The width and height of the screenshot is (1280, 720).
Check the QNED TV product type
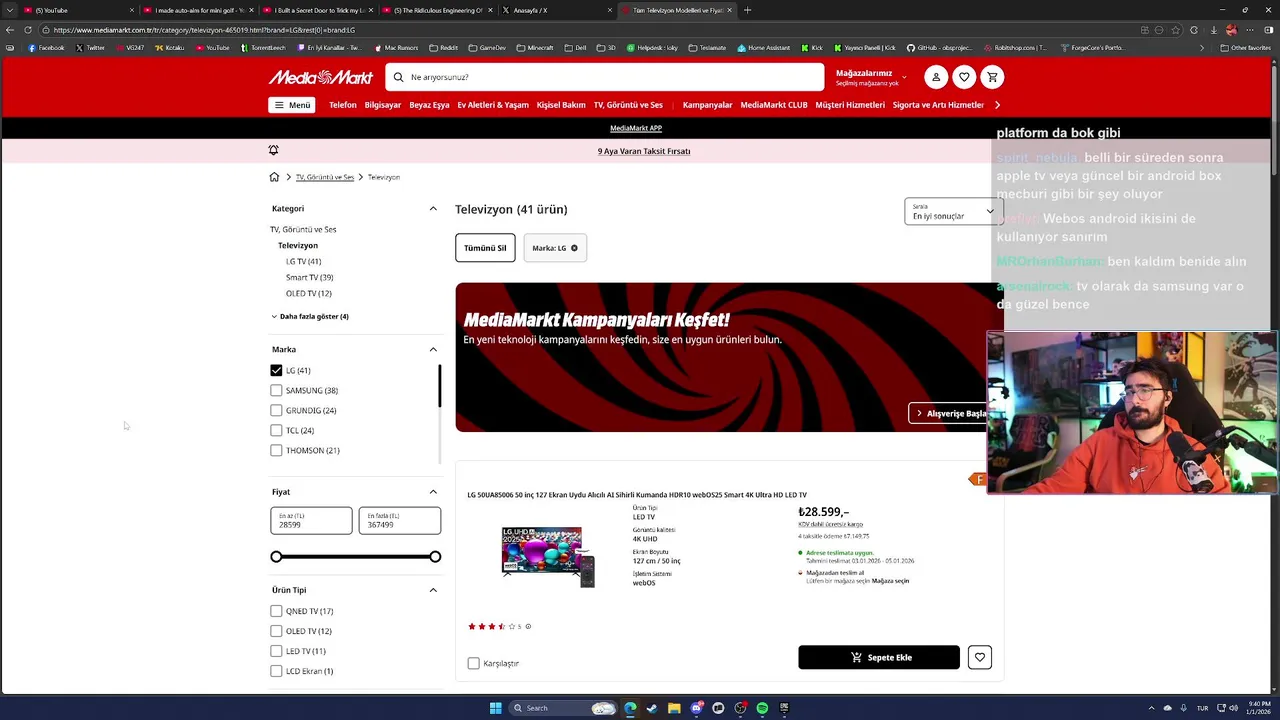click(x=276, y=611)
